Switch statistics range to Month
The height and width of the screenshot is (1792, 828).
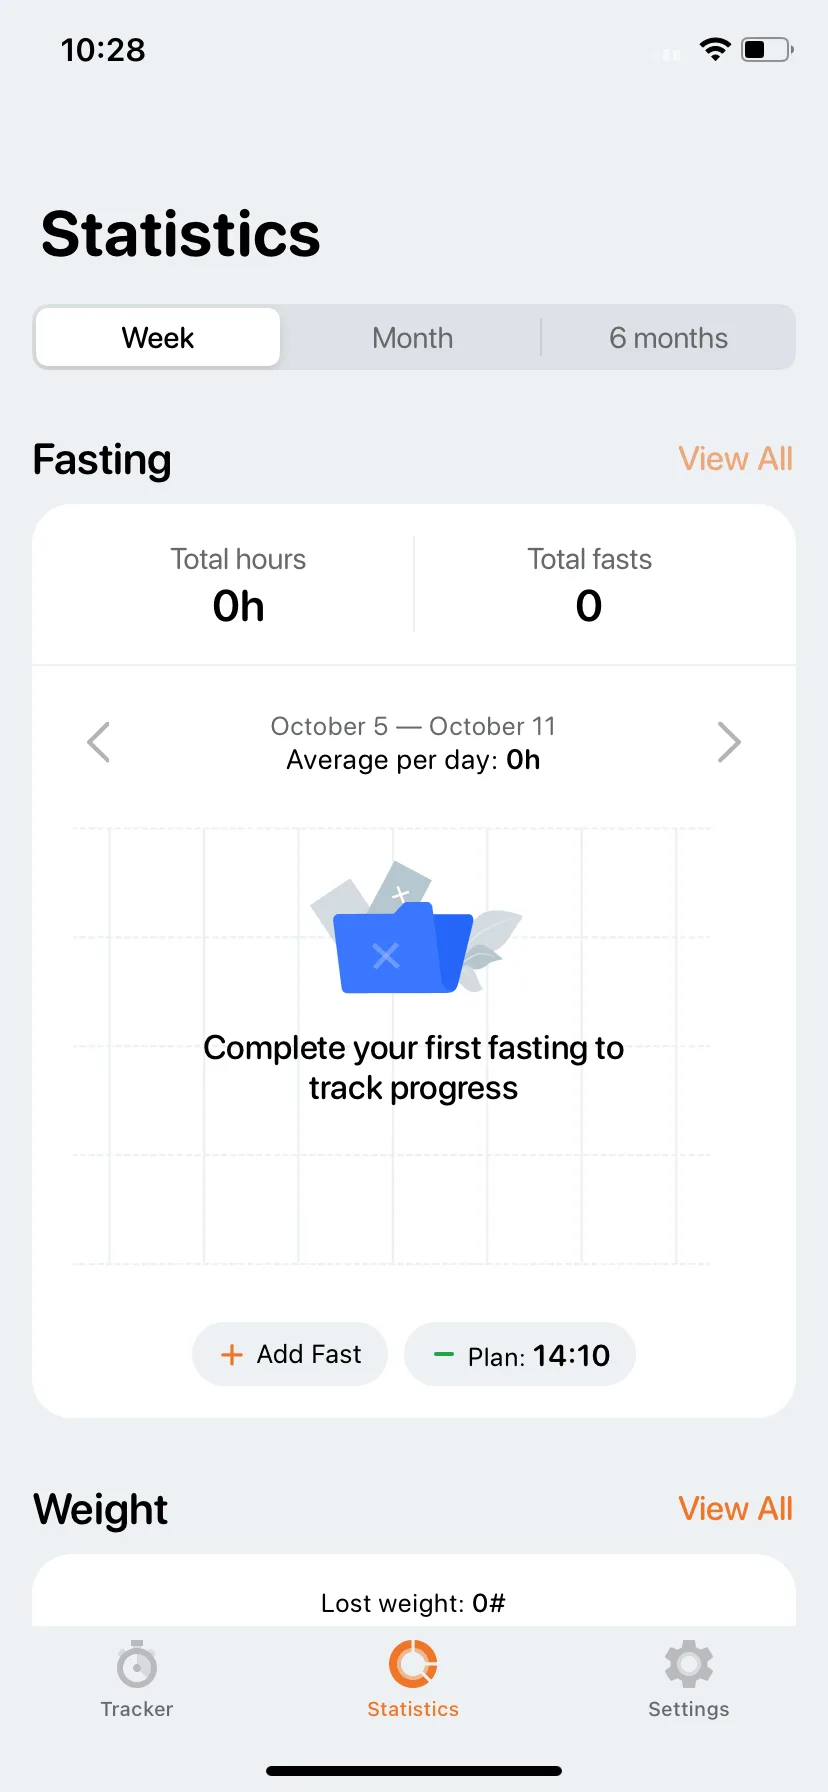(x=413, y=338)
